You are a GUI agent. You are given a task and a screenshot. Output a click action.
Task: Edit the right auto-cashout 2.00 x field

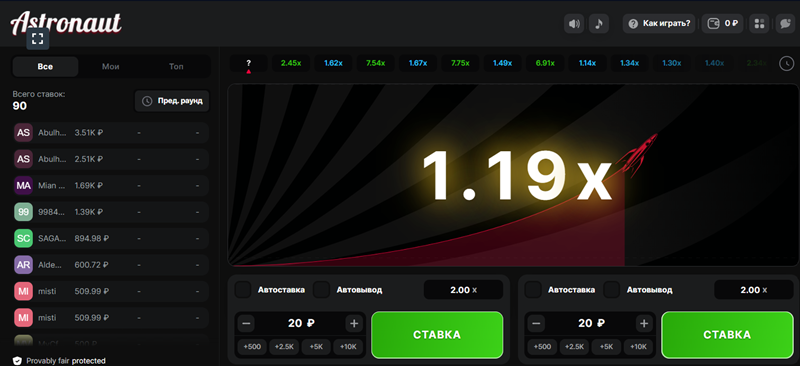754,290
